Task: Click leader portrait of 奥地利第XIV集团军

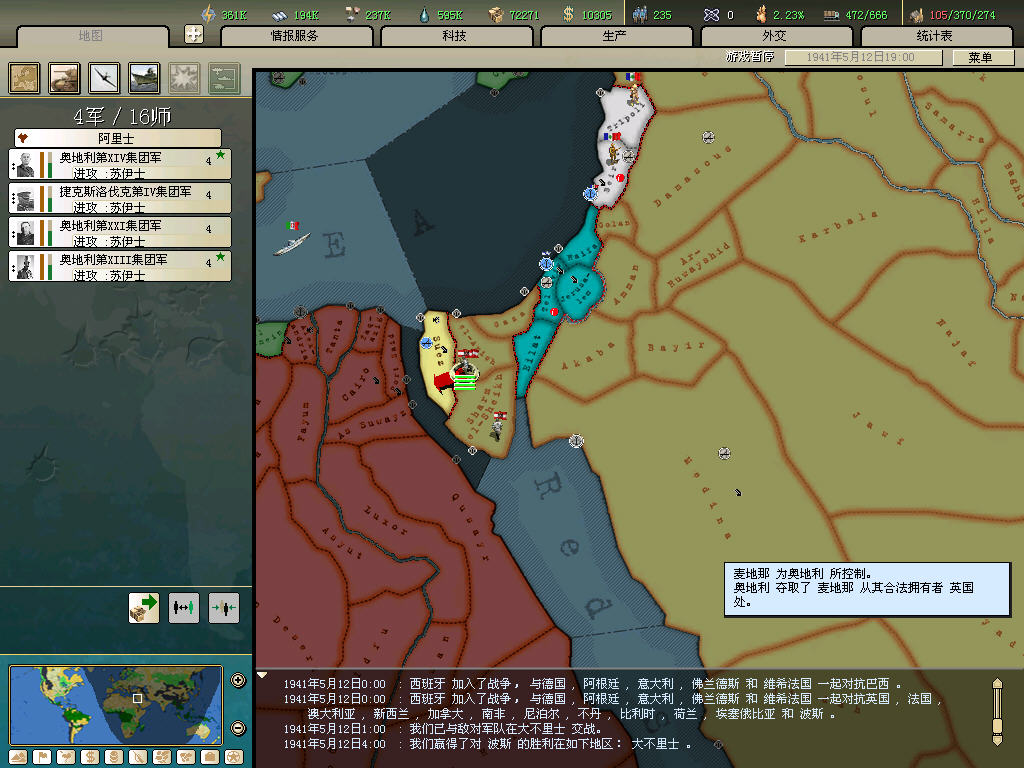Action: [25, 165]
